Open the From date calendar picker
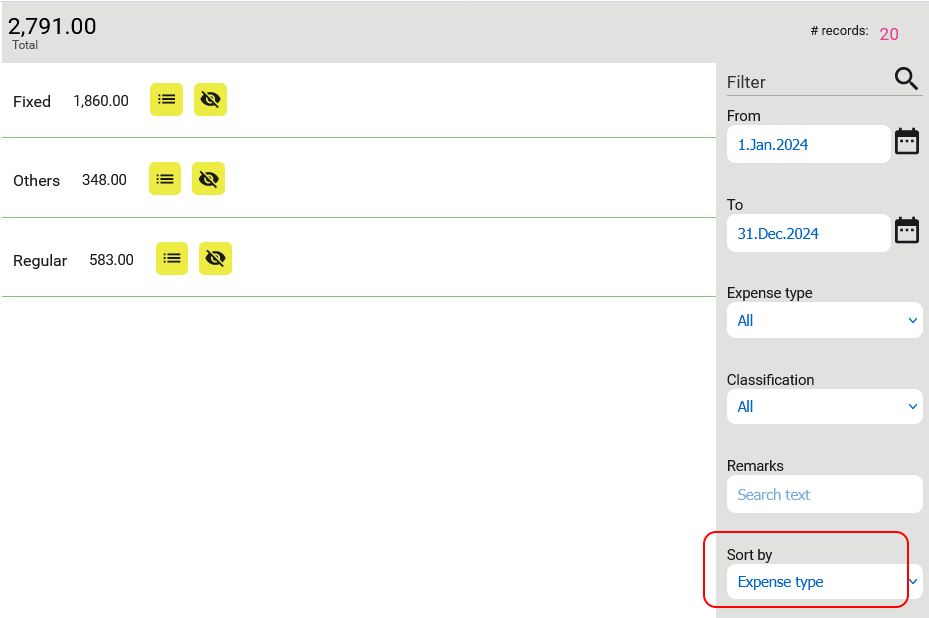929x618 pixels. 906,142
